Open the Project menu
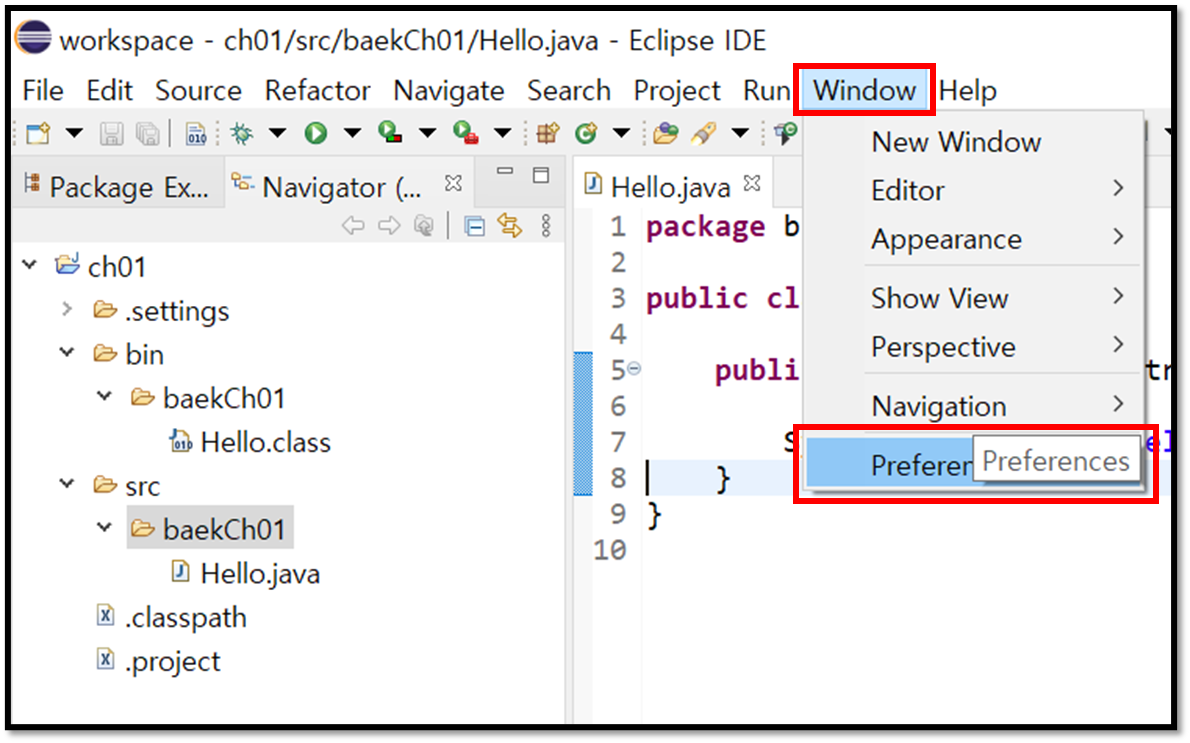Screen dimensions: 1190x743 click(677, 90)
